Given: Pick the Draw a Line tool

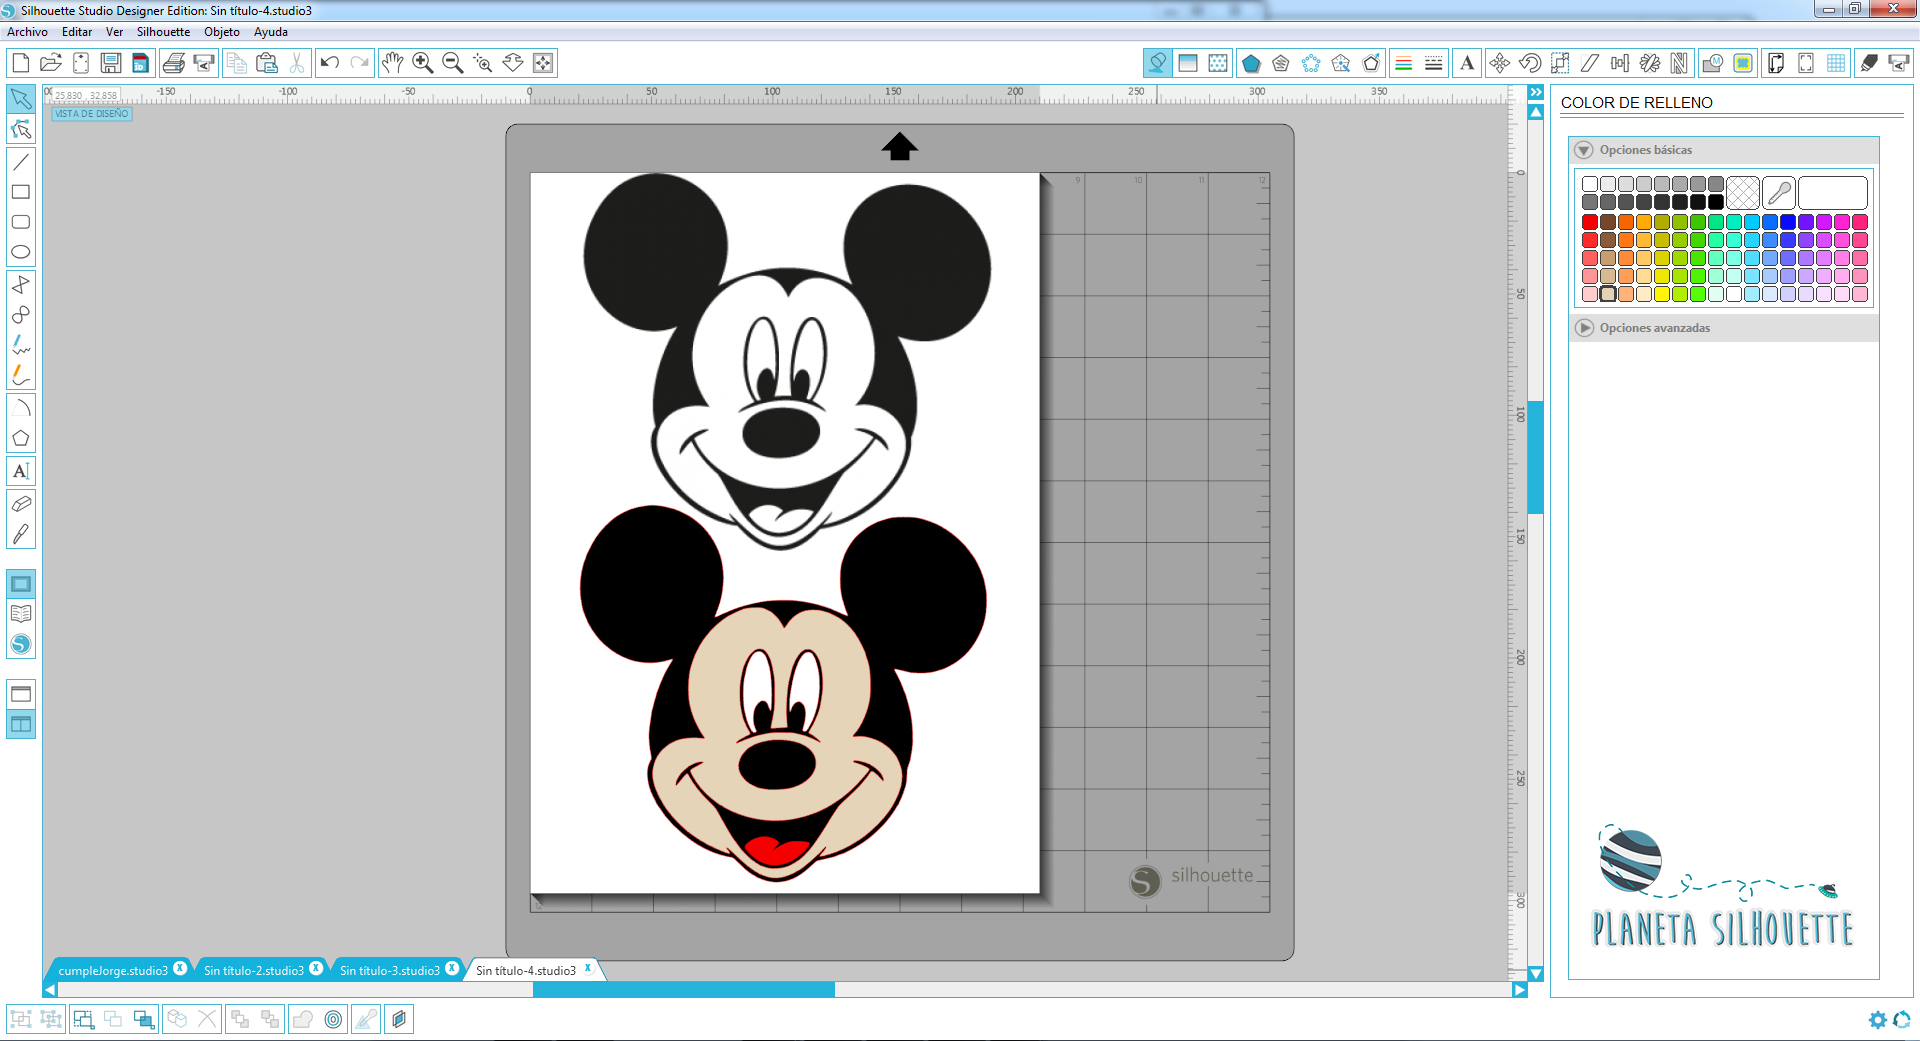Looking at the screenshot, I should click(21, 162).
